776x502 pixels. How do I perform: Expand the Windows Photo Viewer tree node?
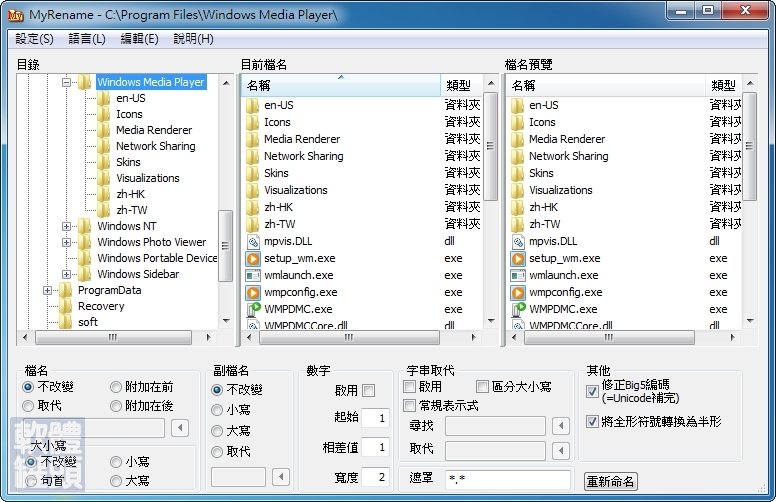click(x=66, y=242)
